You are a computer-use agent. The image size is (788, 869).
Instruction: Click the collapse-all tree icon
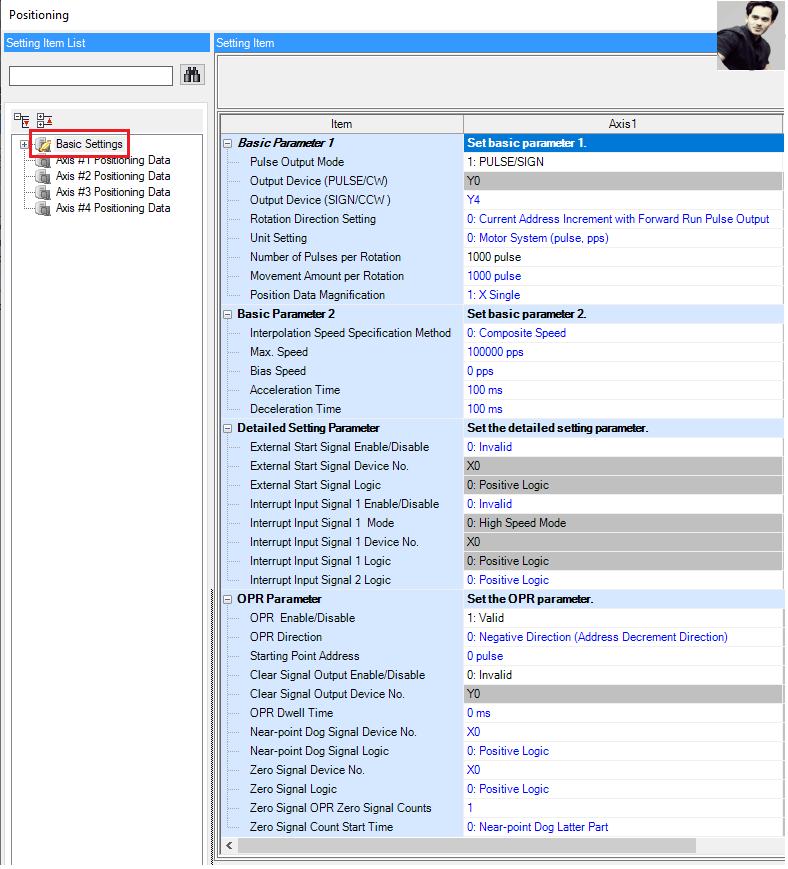click(44, 120)
